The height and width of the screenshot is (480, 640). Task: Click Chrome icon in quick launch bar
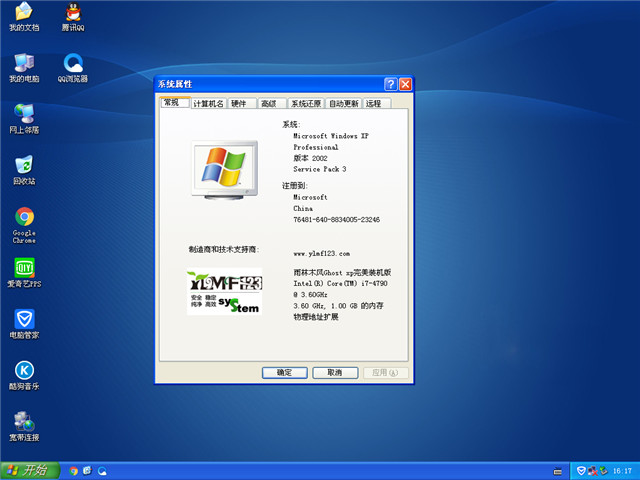tap(73, 471)
